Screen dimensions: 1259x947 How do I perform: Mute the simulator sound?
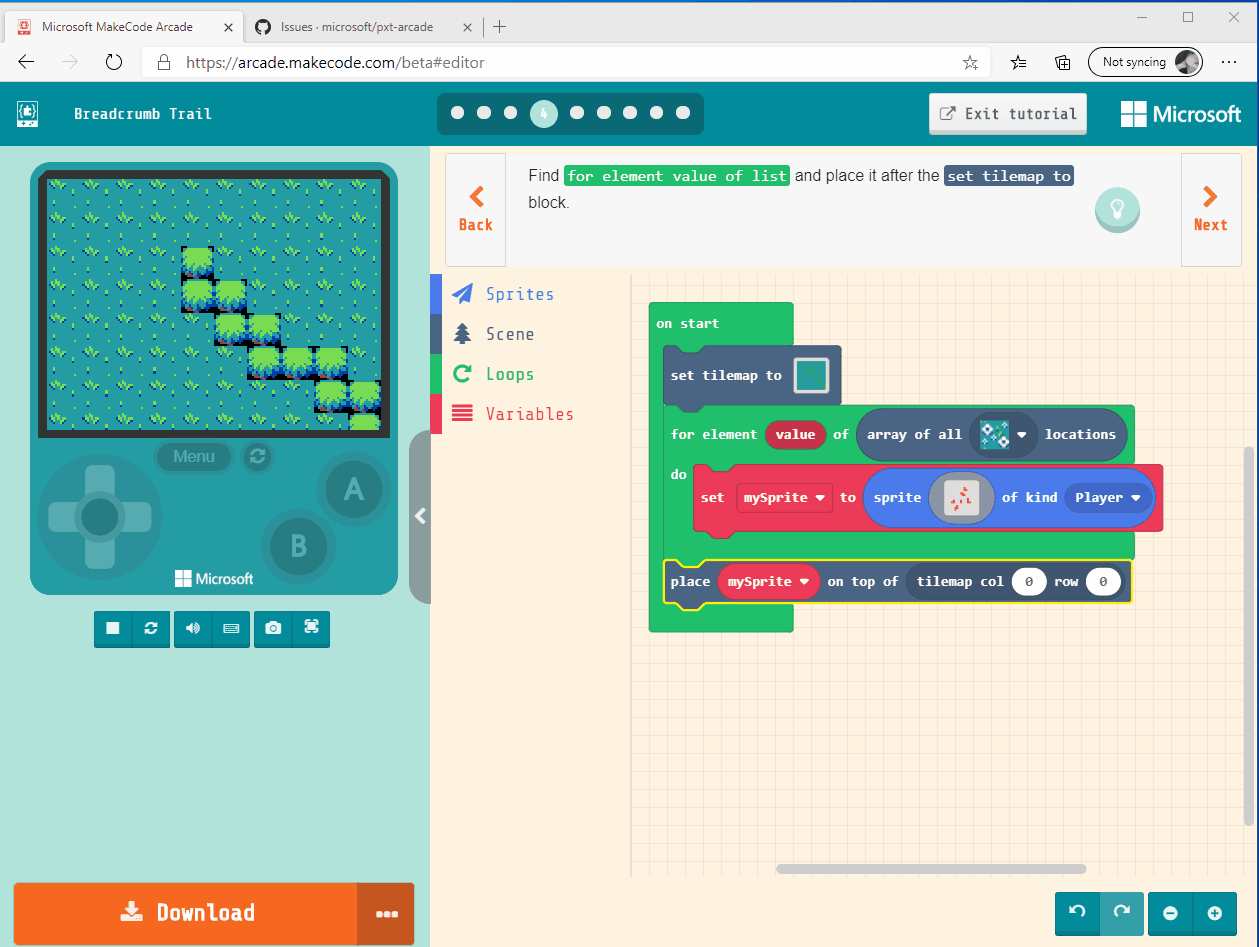(x=192, y=629)
